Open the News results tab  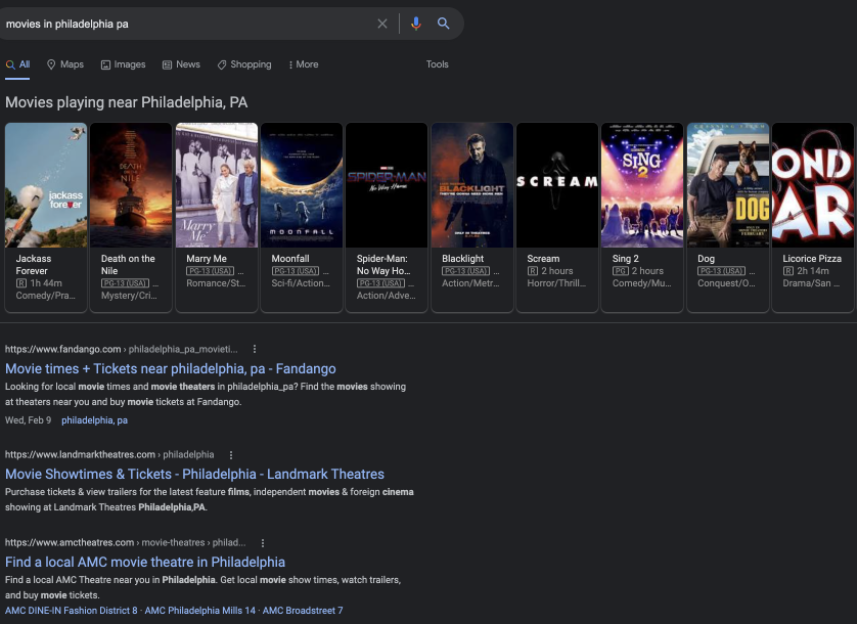point(181,65)
